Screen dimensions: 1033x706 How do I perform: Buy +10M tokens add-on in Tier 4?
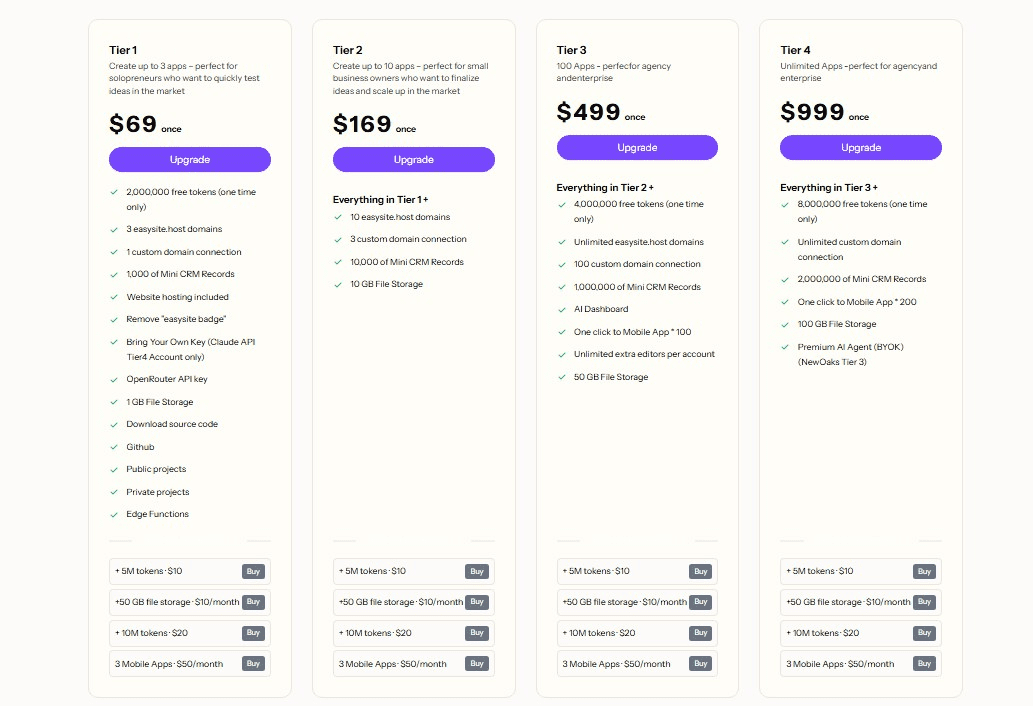coord(924,633)
